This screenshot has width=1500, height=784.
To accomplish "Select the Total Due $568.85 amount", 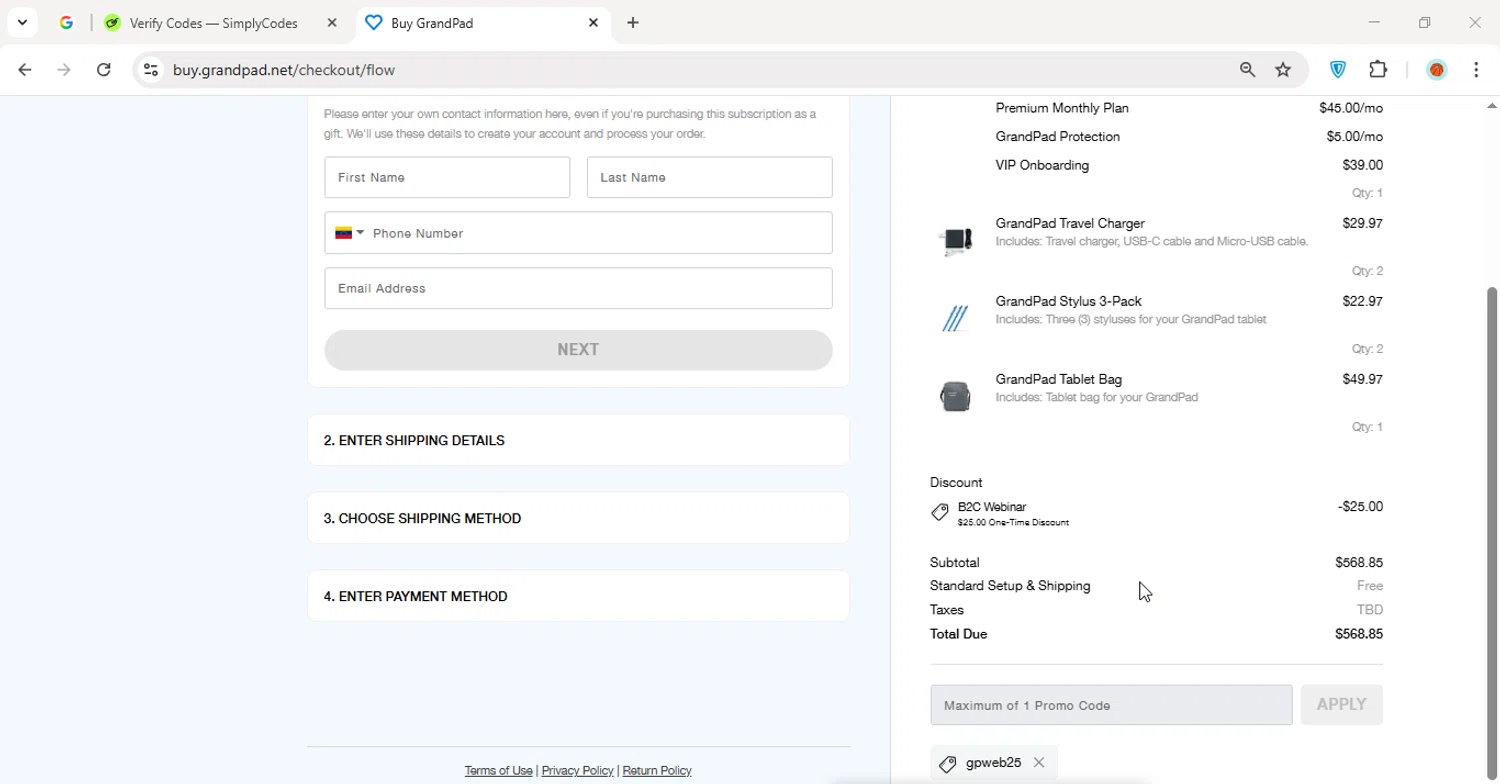I will [1359, 634].
